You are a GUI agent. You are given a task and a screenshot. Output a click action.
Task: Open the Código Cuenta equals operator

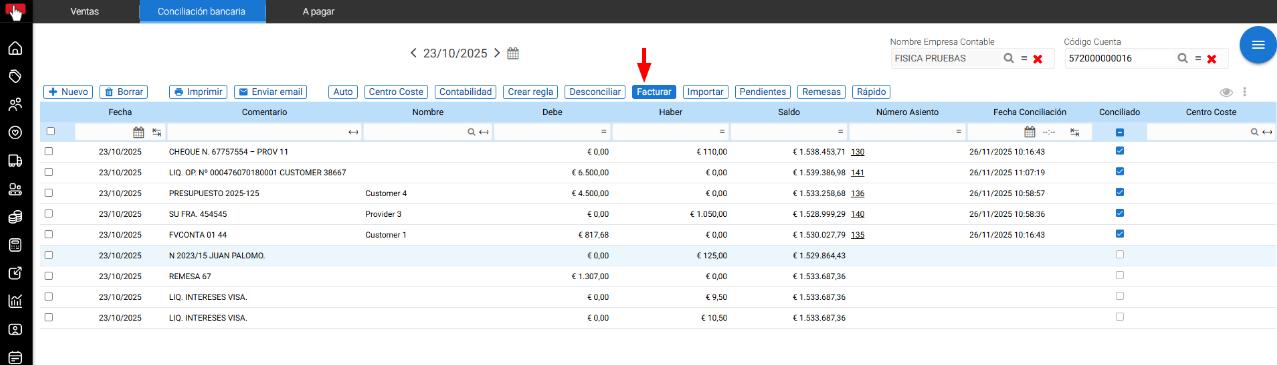(x=1198, y=59)
